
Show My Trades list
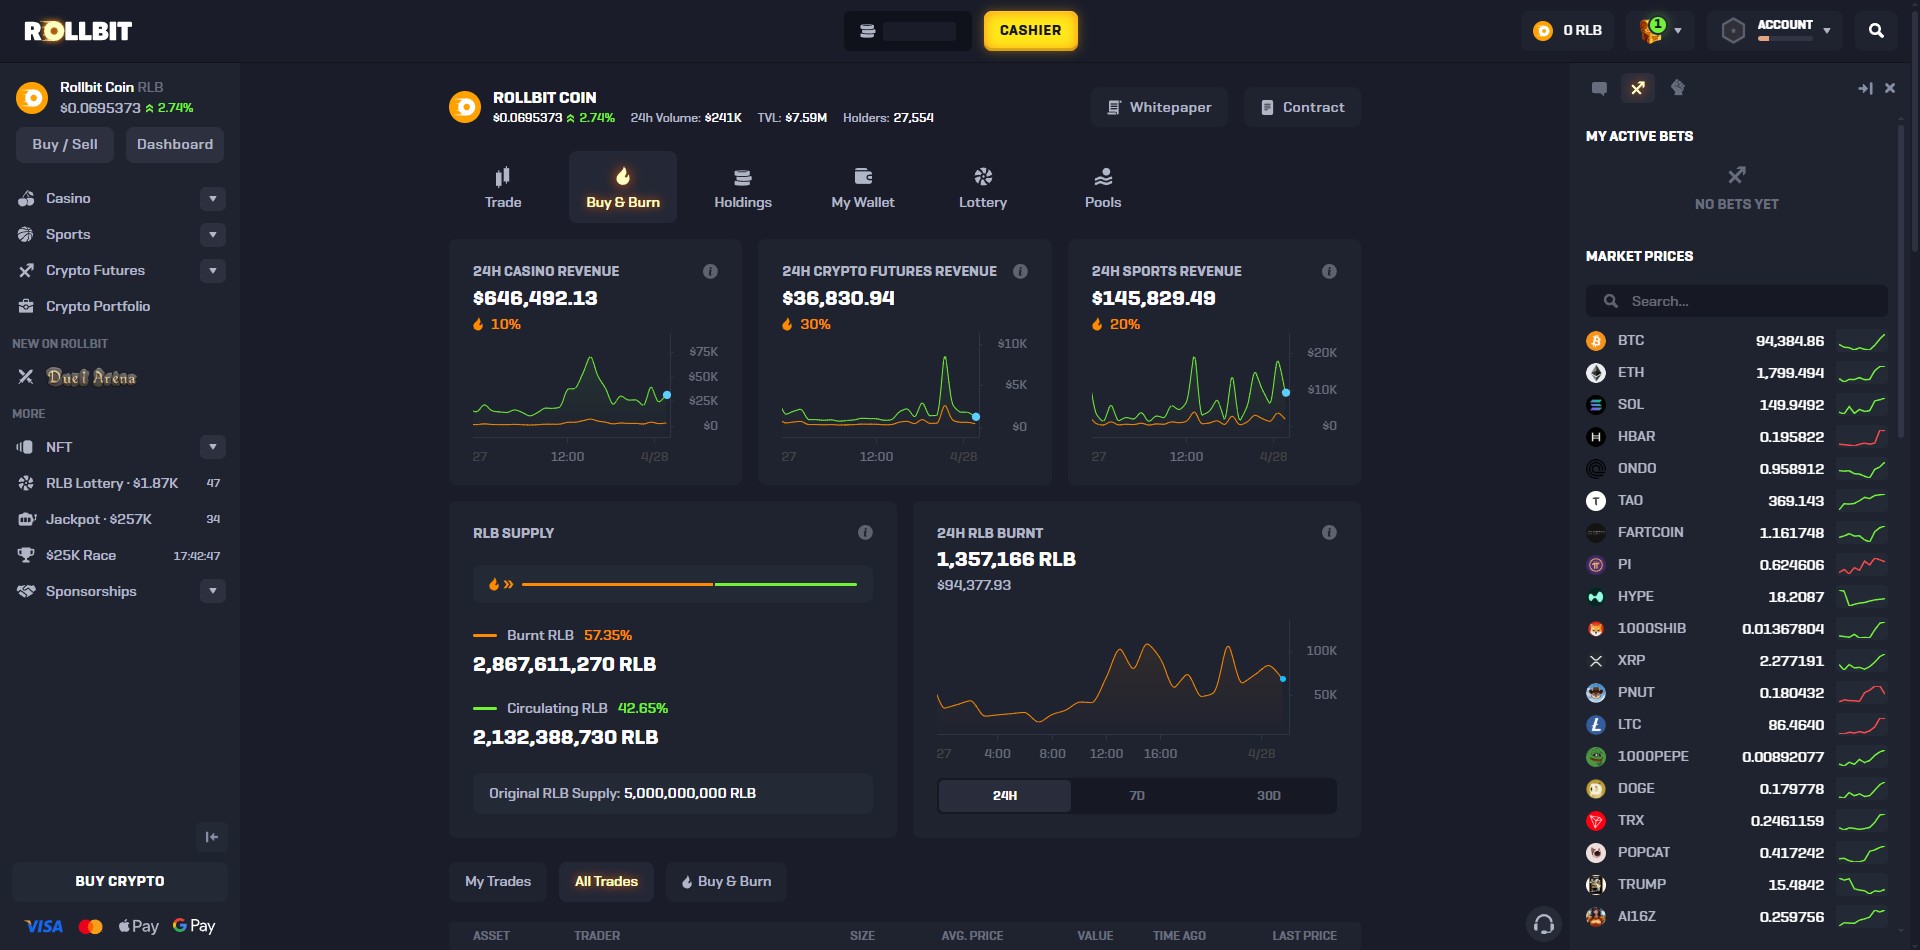click(498, 882)
